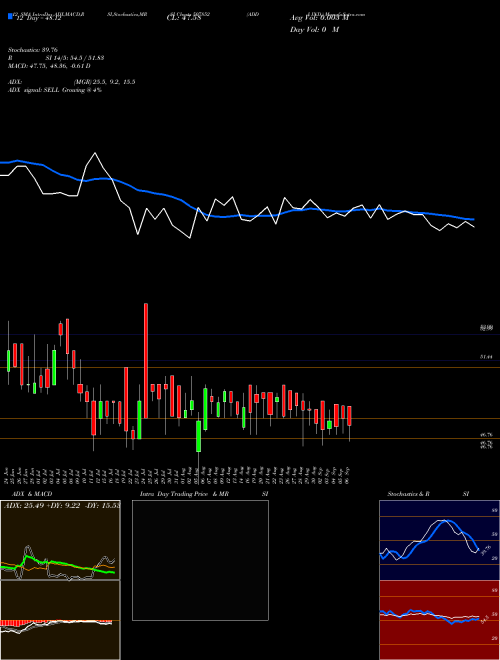Click the blue 12 Day SMA legend square
This screenshot has height=660, width=500.
pos(10,16)
